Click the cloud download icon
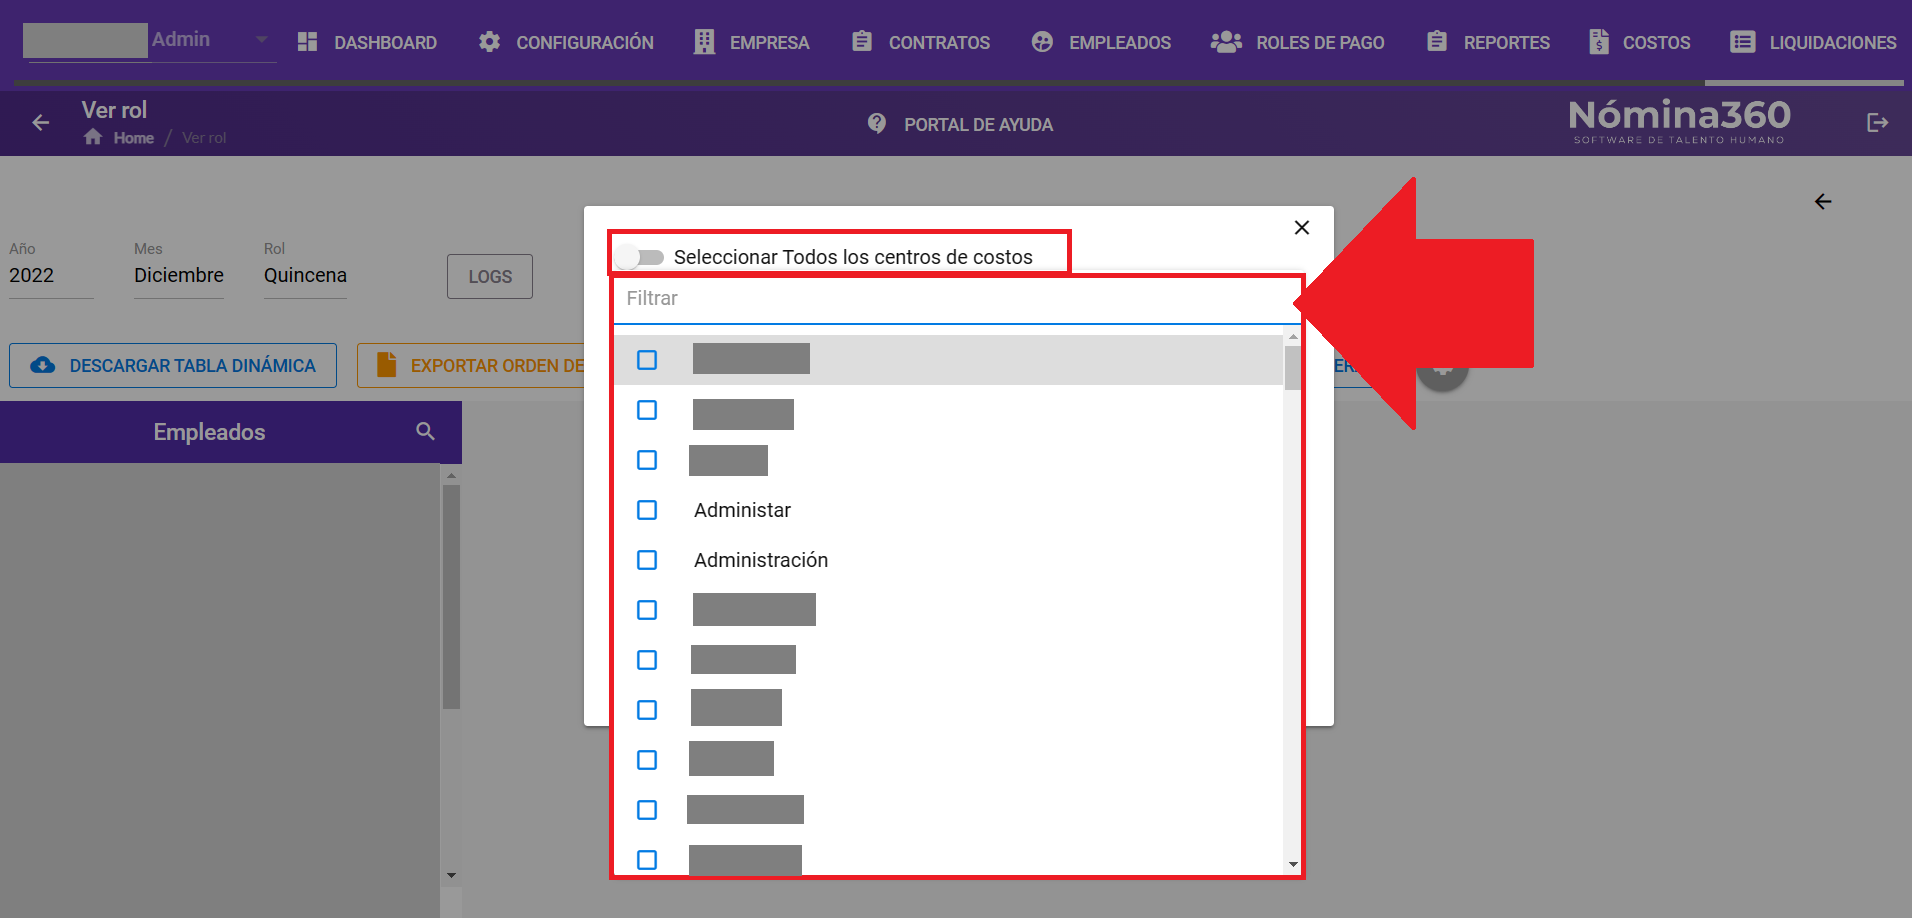 (43, 366)
